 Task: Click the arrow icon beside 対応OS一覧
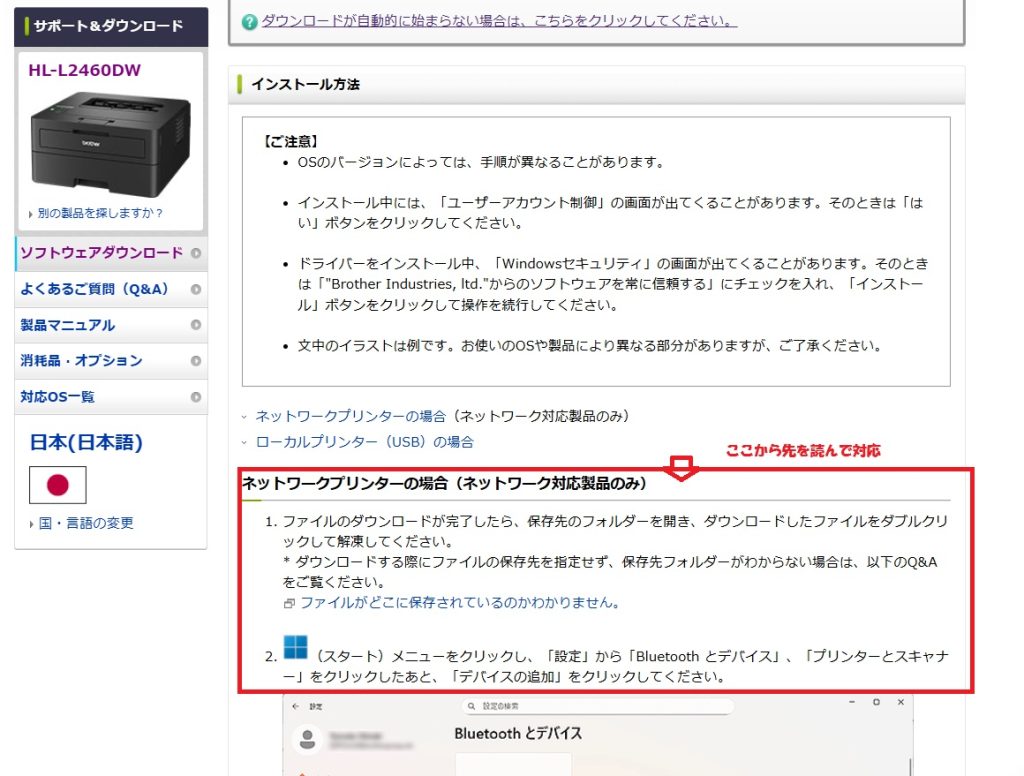(x=196, y=397)
